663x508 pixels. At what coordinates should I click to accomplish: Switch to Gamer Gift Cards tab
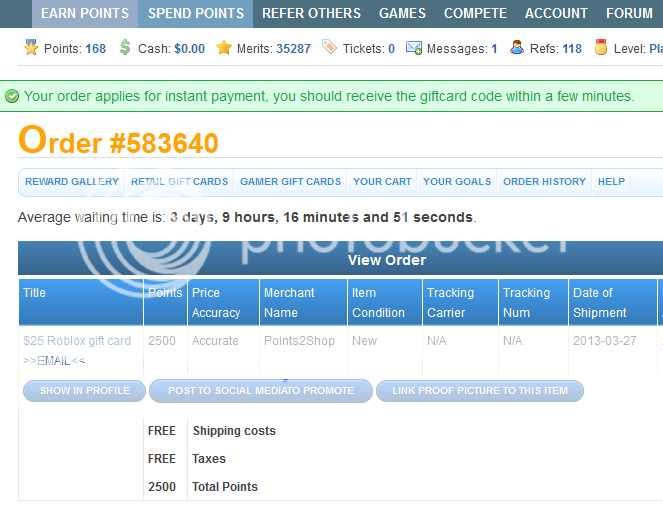pyautogui.click(x=290, y=182)
